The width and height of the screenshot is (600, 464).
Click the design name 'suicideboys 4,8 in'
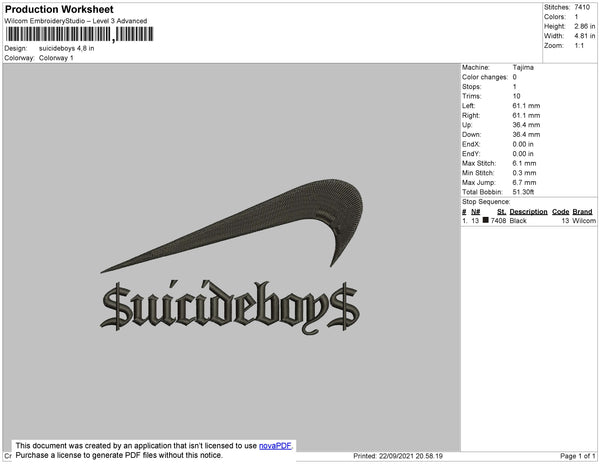67,49
